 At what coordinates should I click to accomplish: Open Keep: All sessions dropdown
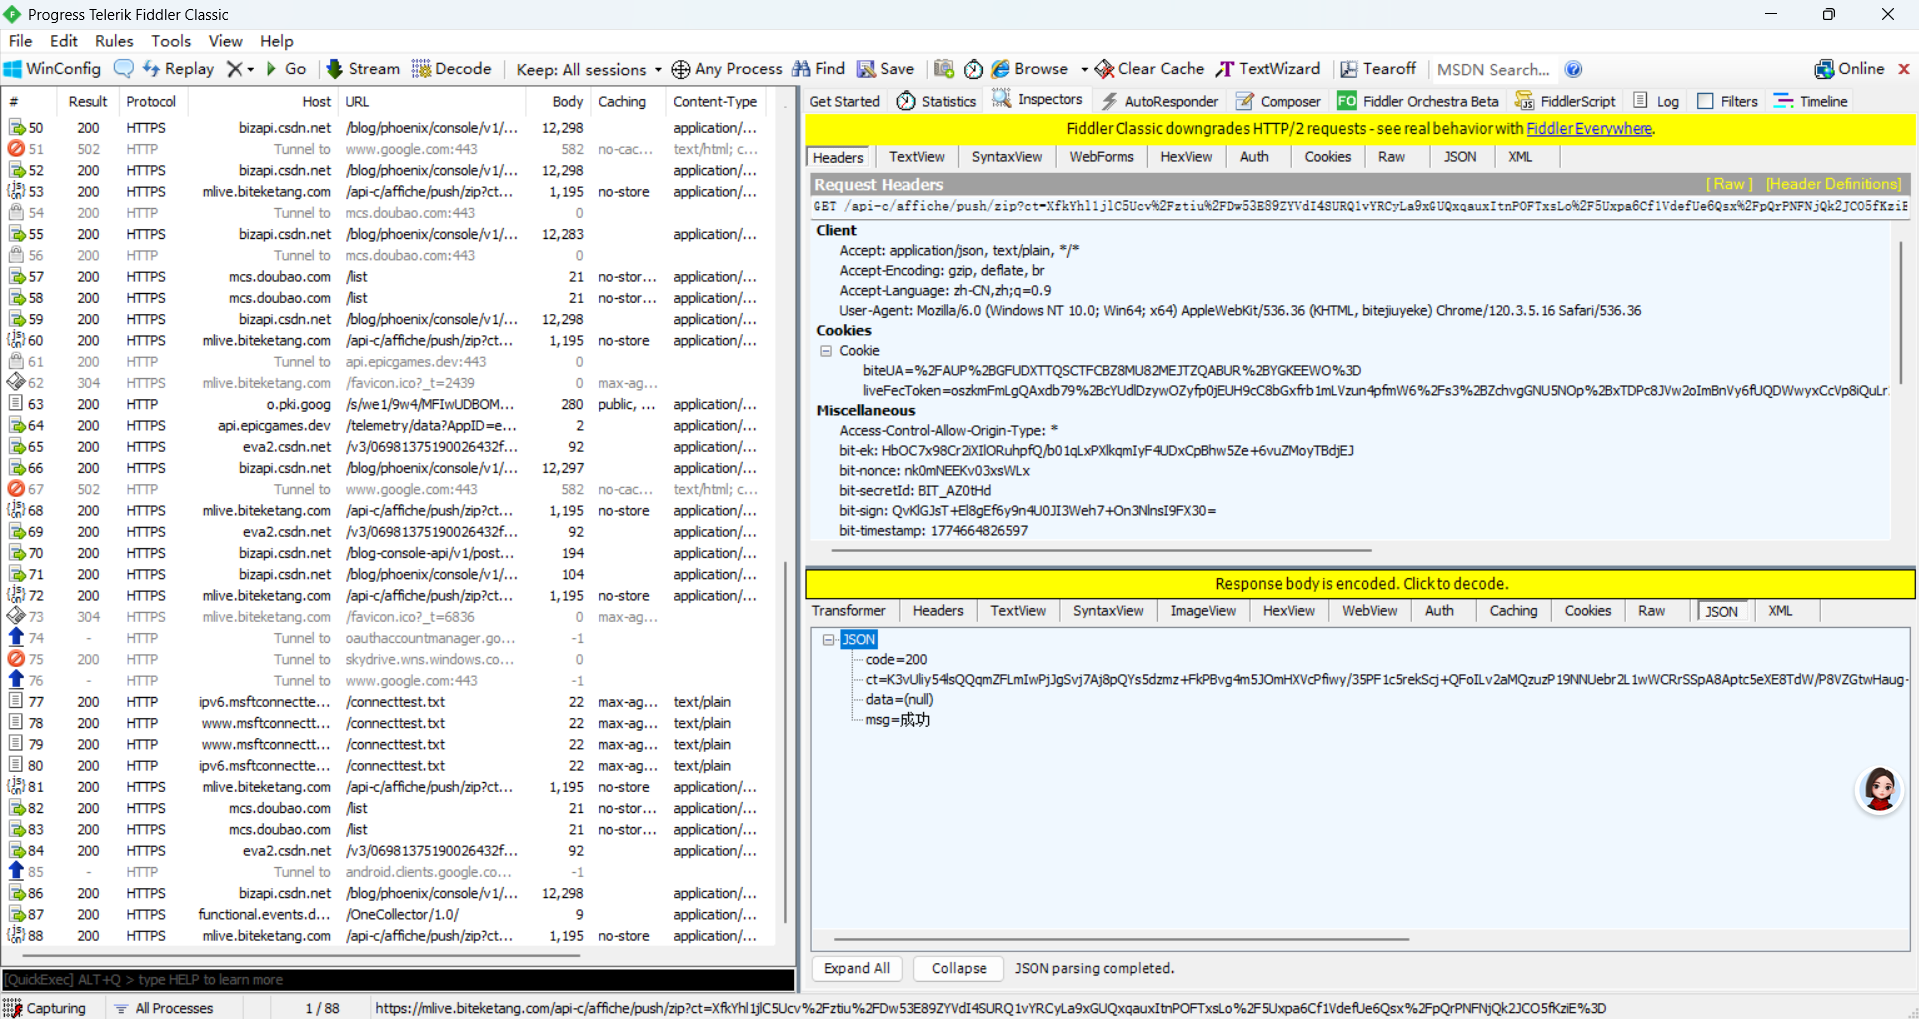(589, 69)
